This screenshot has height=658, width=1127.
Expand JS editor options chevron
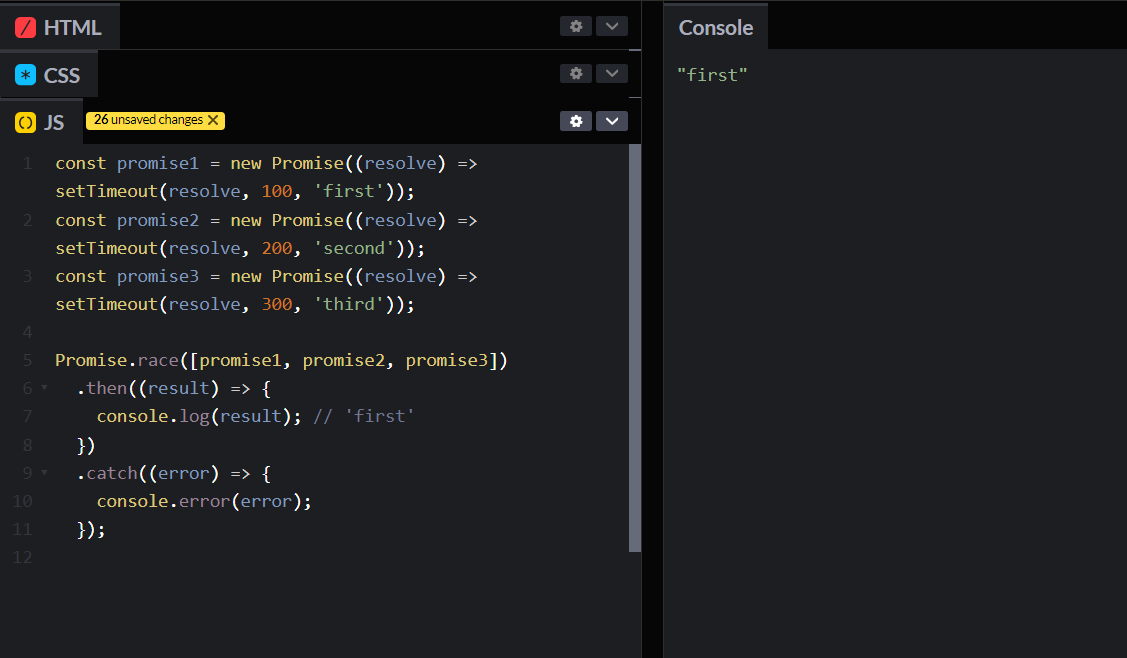coord(612,121)
